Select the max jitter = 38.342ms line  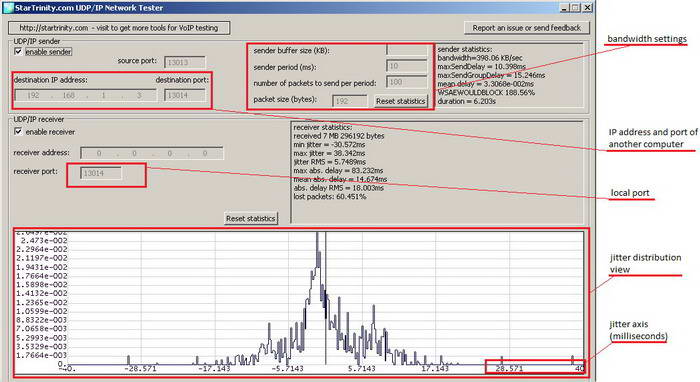329,153
